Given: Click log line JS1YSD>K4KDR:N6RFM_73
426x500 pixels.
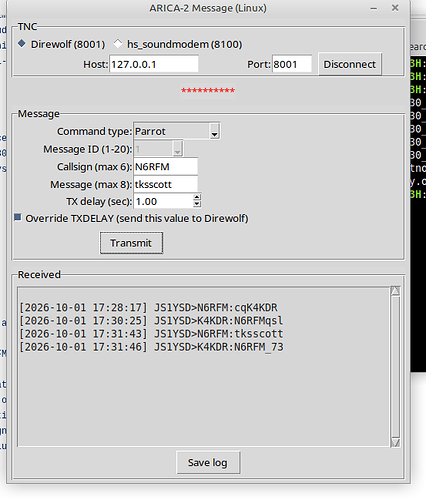Looking at the screenshot, I should (151, 347).
